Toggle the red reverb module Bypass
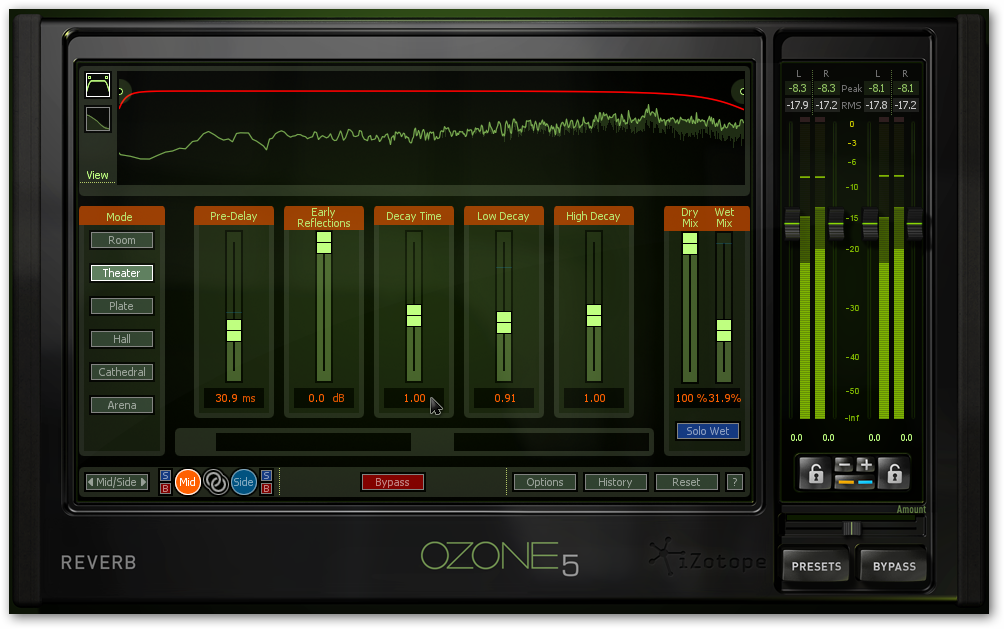Screen dimensions: 1004x629 click(x=392, y=482)
